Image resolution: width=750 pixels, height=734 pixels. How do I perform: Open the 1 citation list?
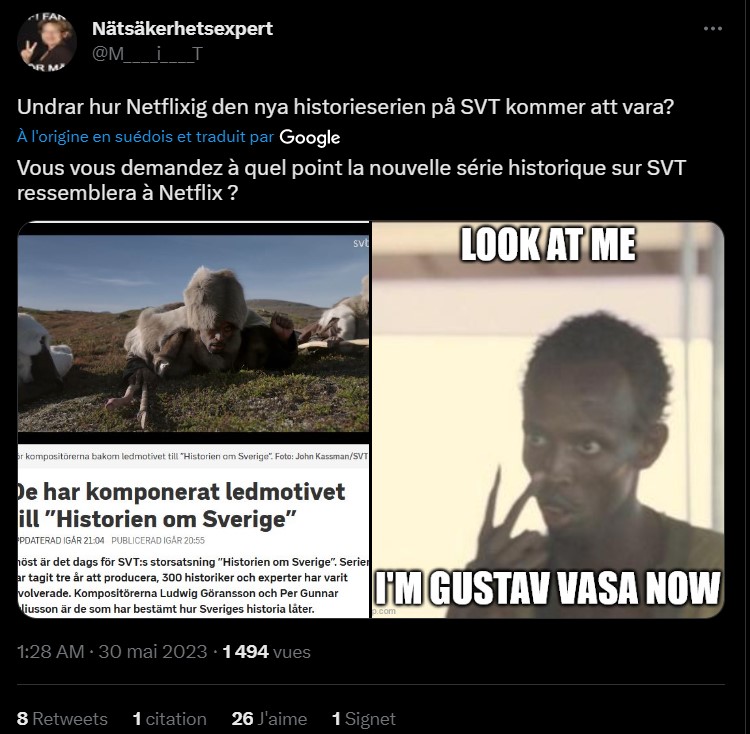tap(169, 719)
